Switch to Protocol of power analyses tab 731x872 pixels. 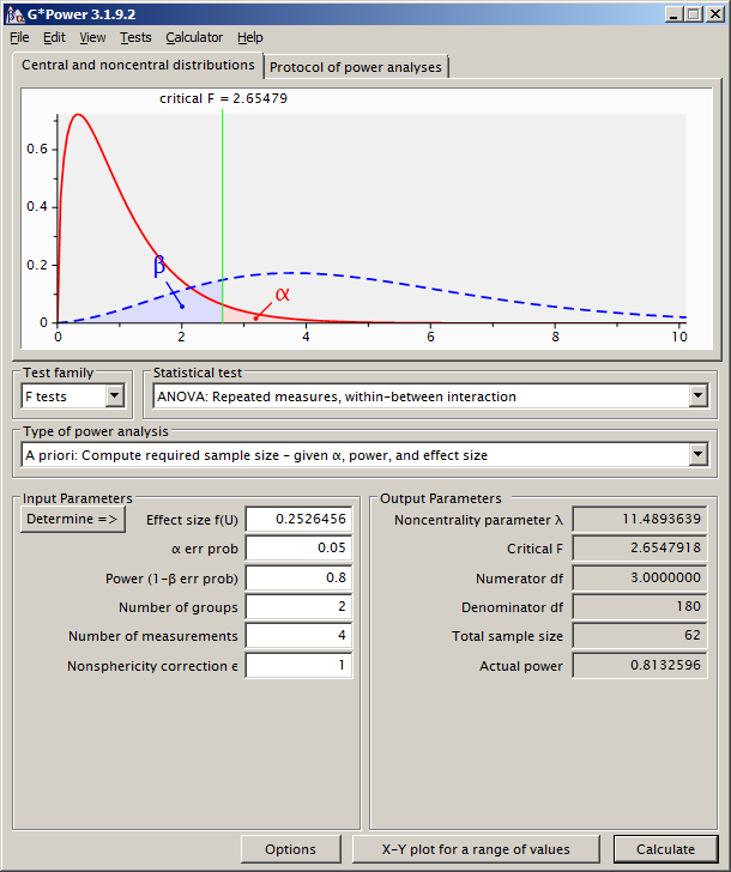(x=356, y=67)
